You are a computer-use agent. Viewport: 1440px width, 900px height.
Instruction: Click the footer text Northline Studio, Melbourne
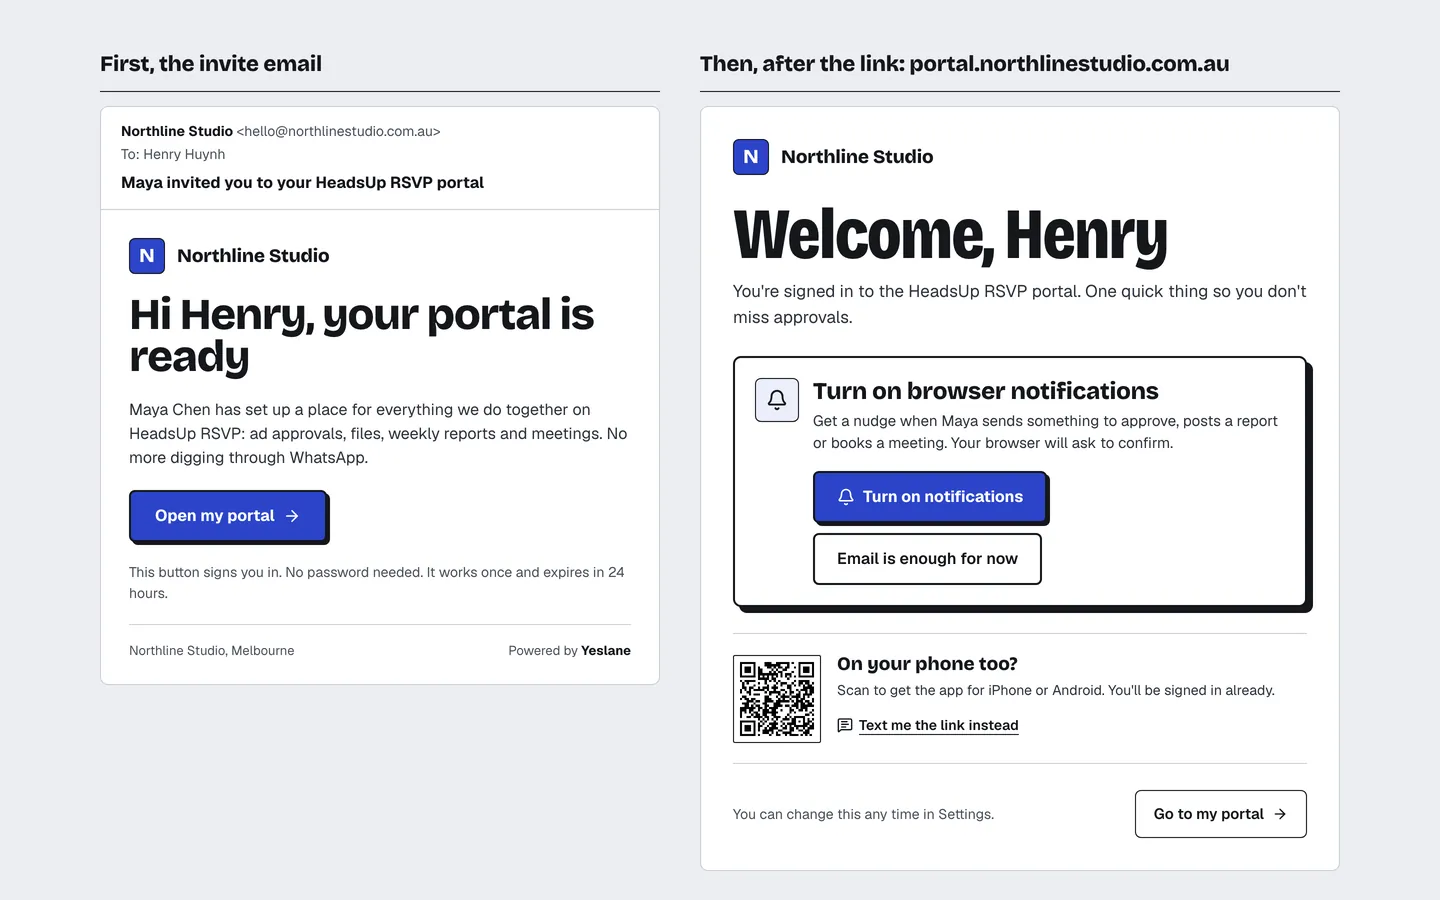212,651
